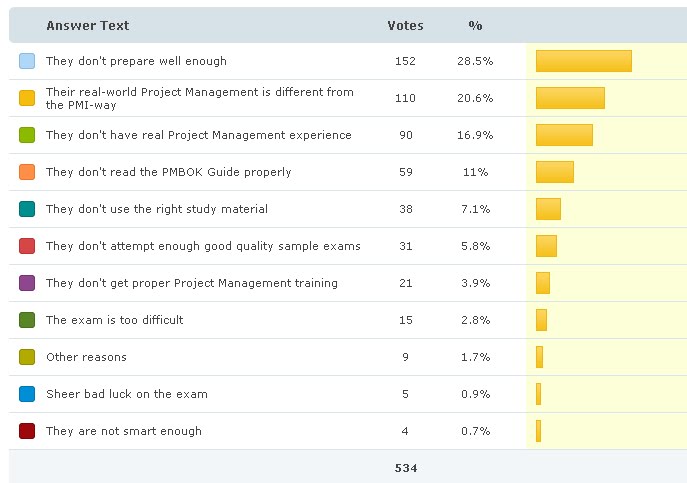Sort by the 'Votes' column header

tap(405, 26)
